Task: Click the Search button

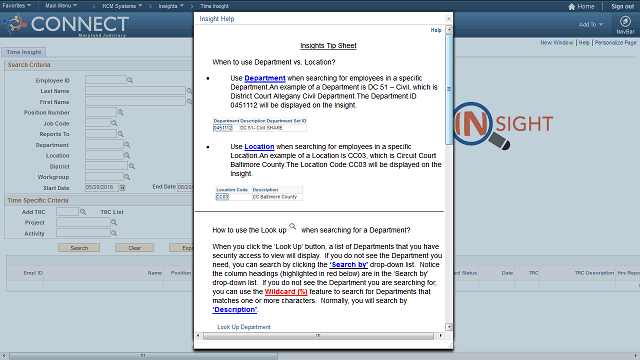Action: point(79,248)
